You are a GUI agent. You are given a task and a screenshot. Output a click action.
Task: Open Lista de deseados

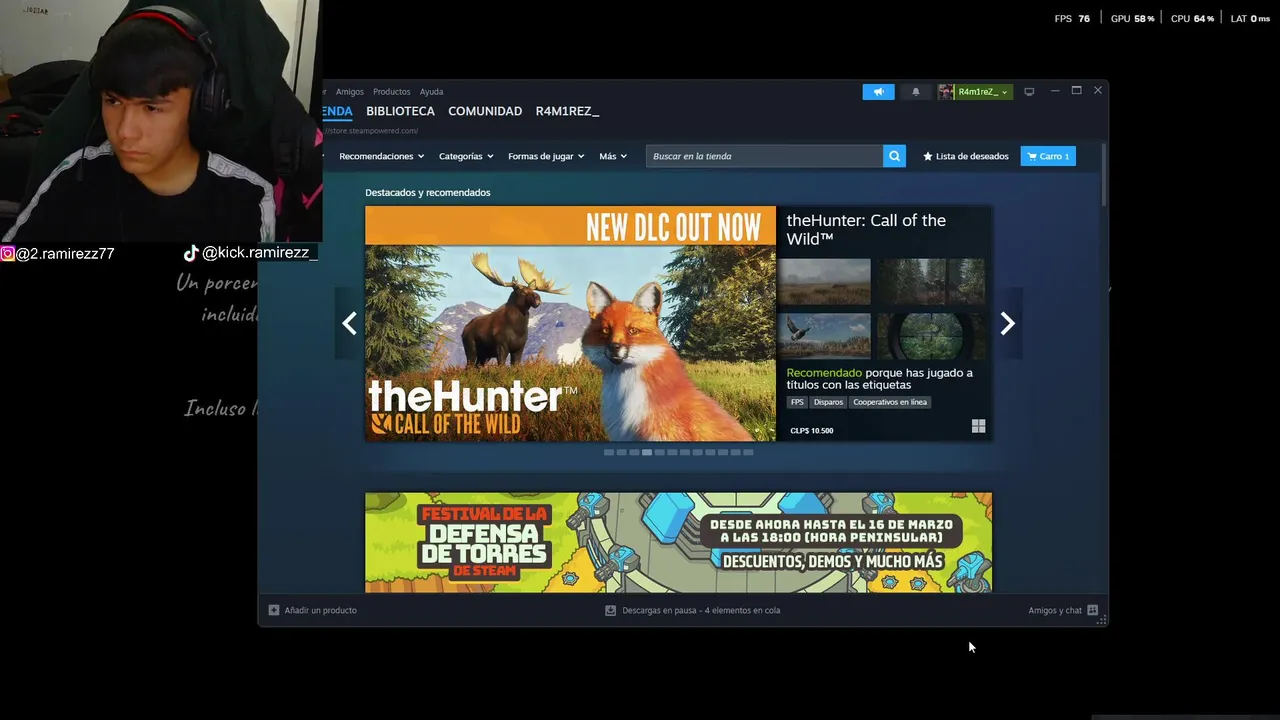[966, 156]
